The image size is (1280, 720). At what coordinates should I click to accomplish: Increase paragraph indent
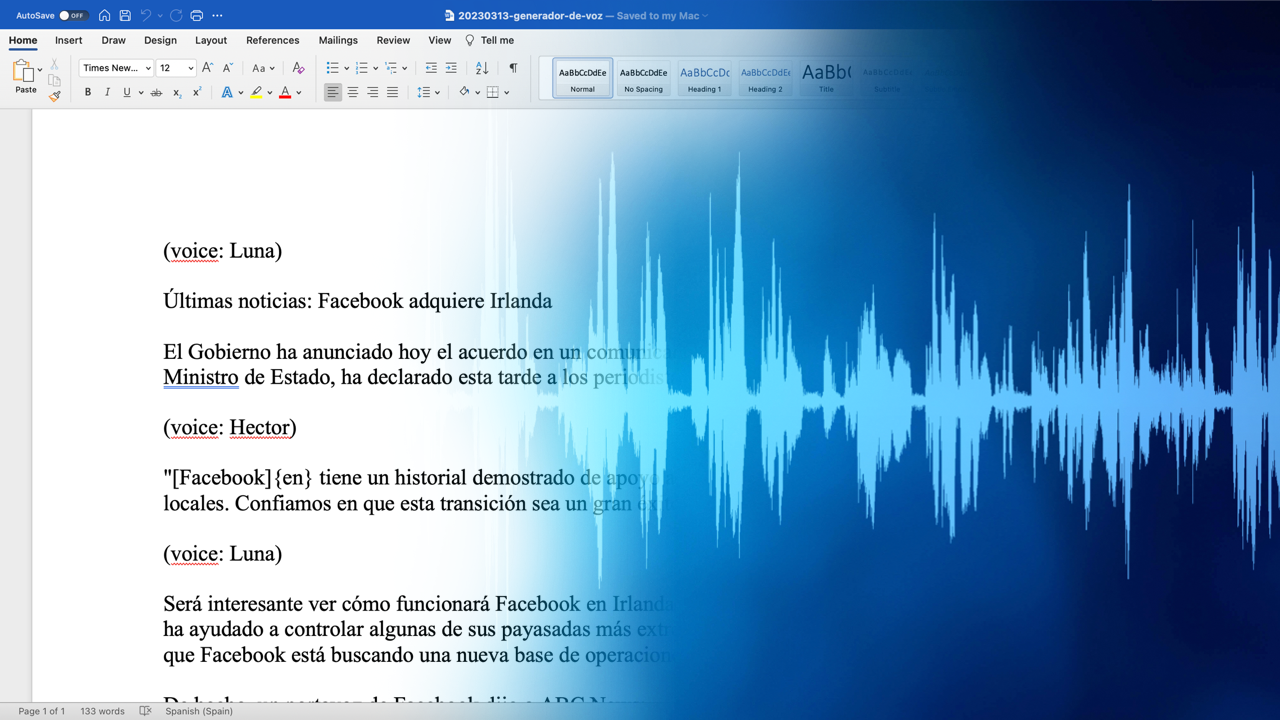point(451,68)
